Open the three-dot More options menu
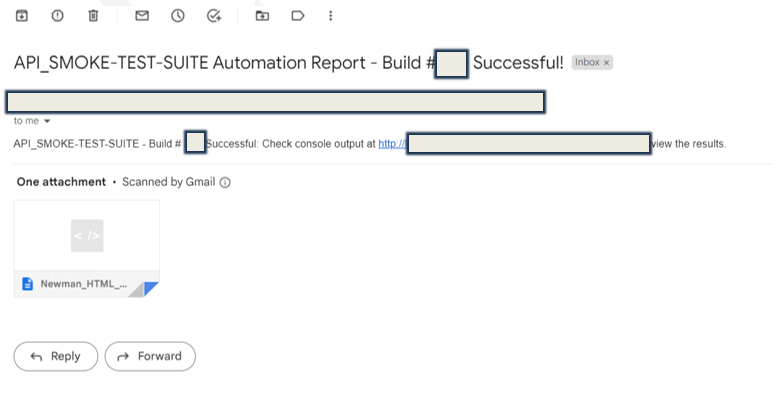This screenshot has height=399, width=784. (330, 16)
